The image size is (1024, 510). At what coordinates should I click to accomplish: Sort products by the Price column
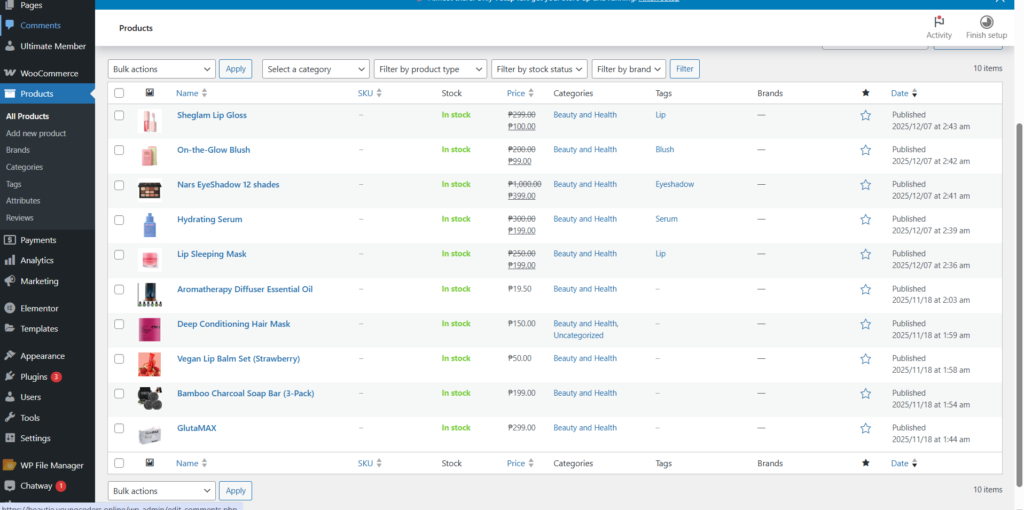click(x=516, y=93)
